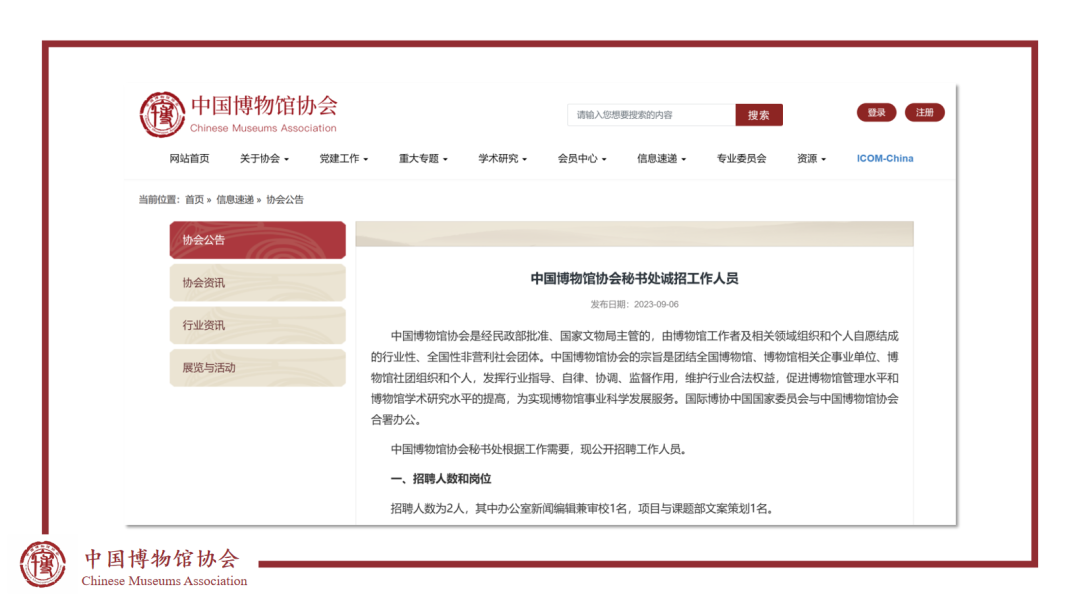Select the 协会公告 sidebar tab
The image size is (1080, 608).
pyautogui.click(x=258, y=240)
